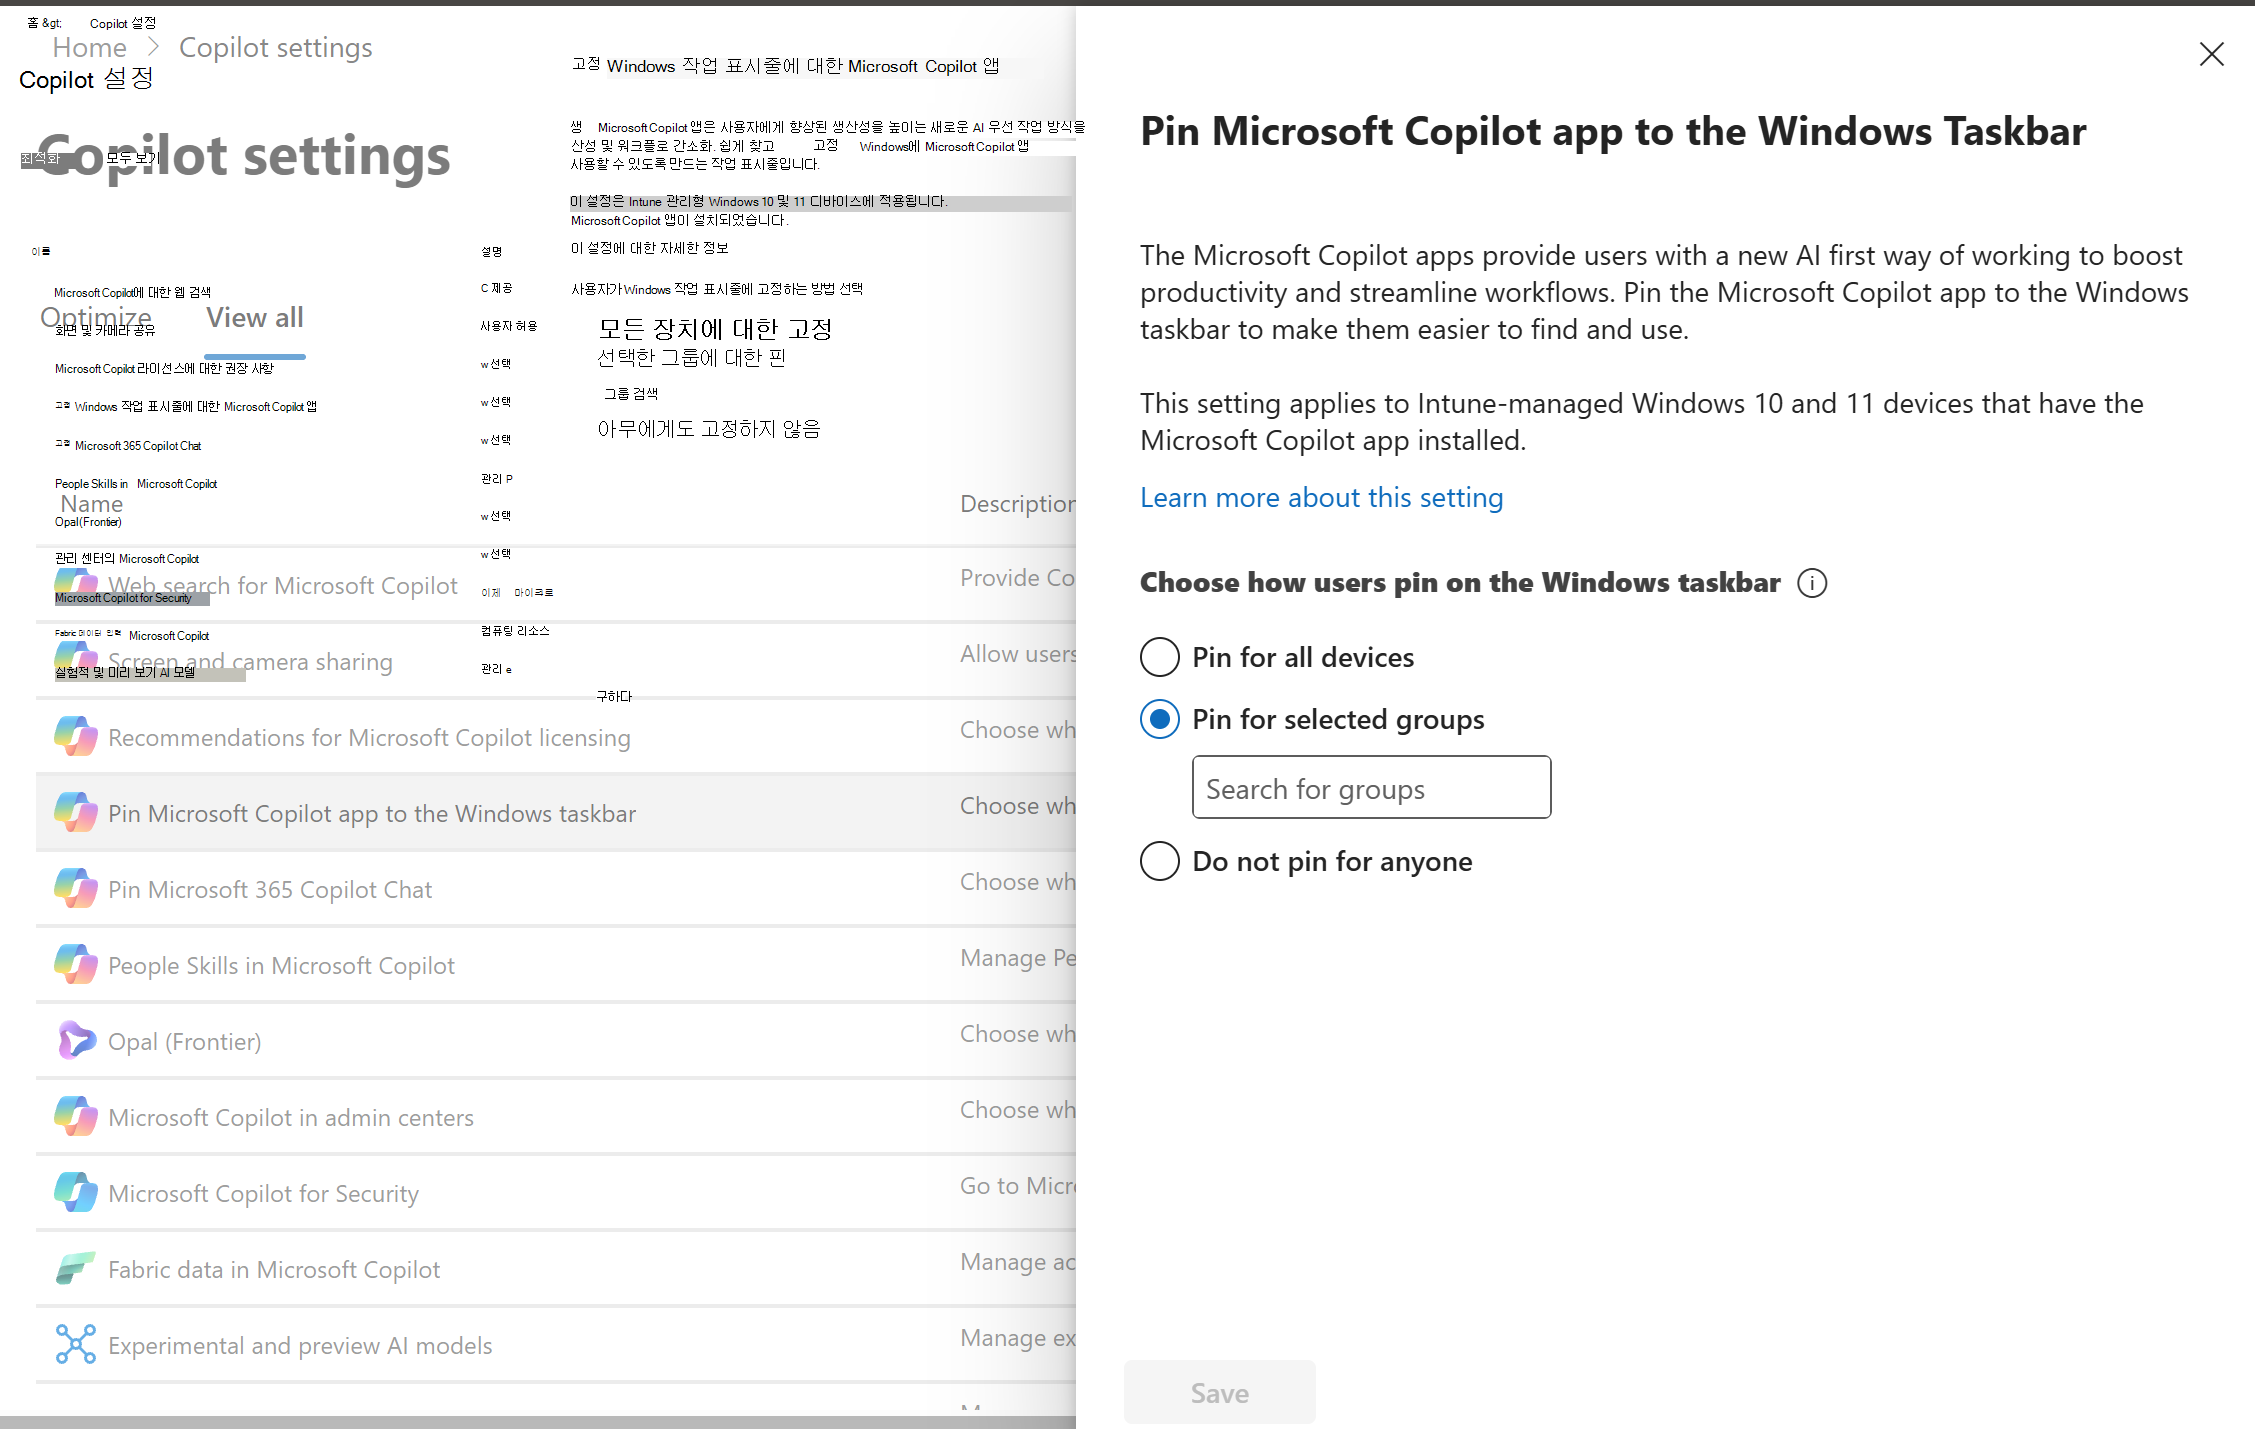This screenshot has height=1429, width=2255.
Task: Close the Pin Microsoft Copilot panel
Action: click(x=2211, y=54)
